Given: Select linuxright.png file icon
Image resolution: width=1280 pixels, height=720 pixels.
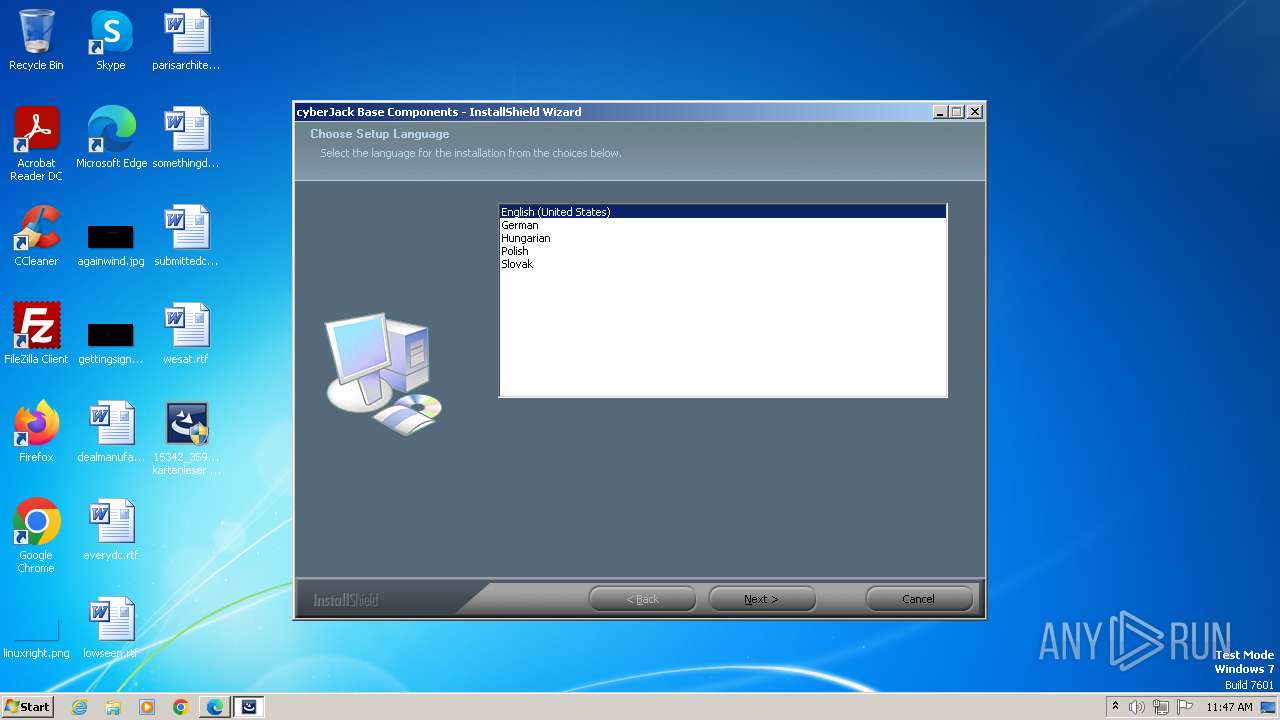Looking at the screenshot, I should (36, 639).
